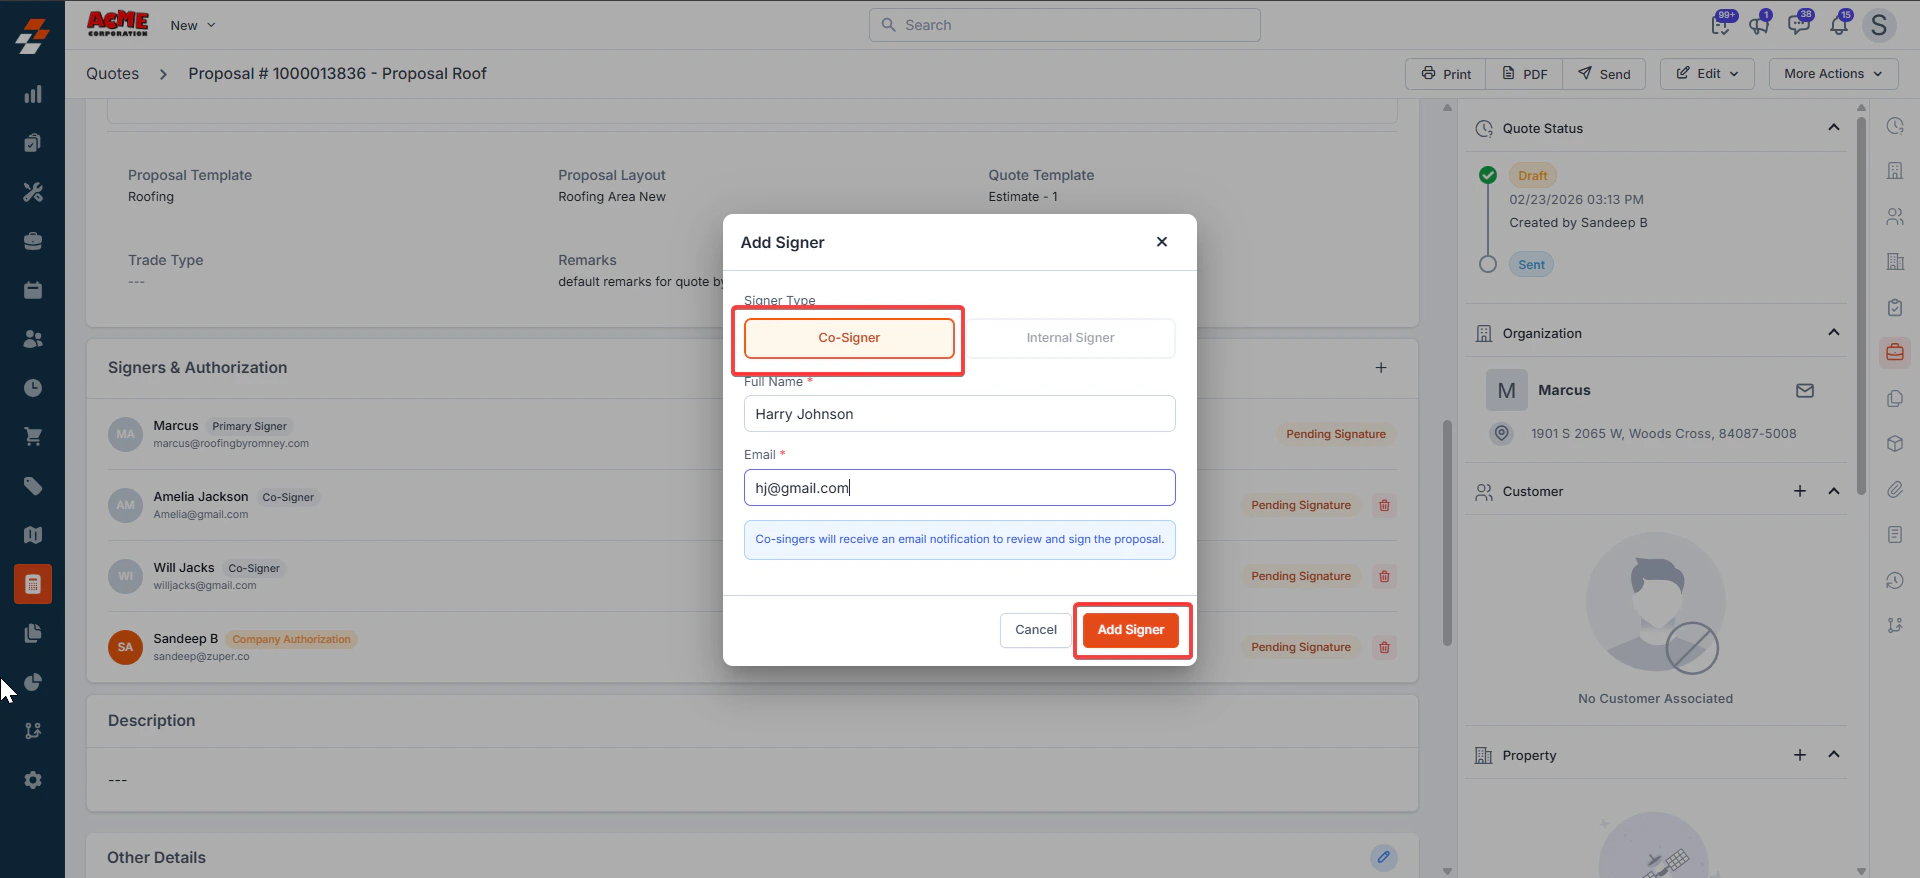
Task: Click the ACME Corporation logo
Action: click(x=118, y=24)
